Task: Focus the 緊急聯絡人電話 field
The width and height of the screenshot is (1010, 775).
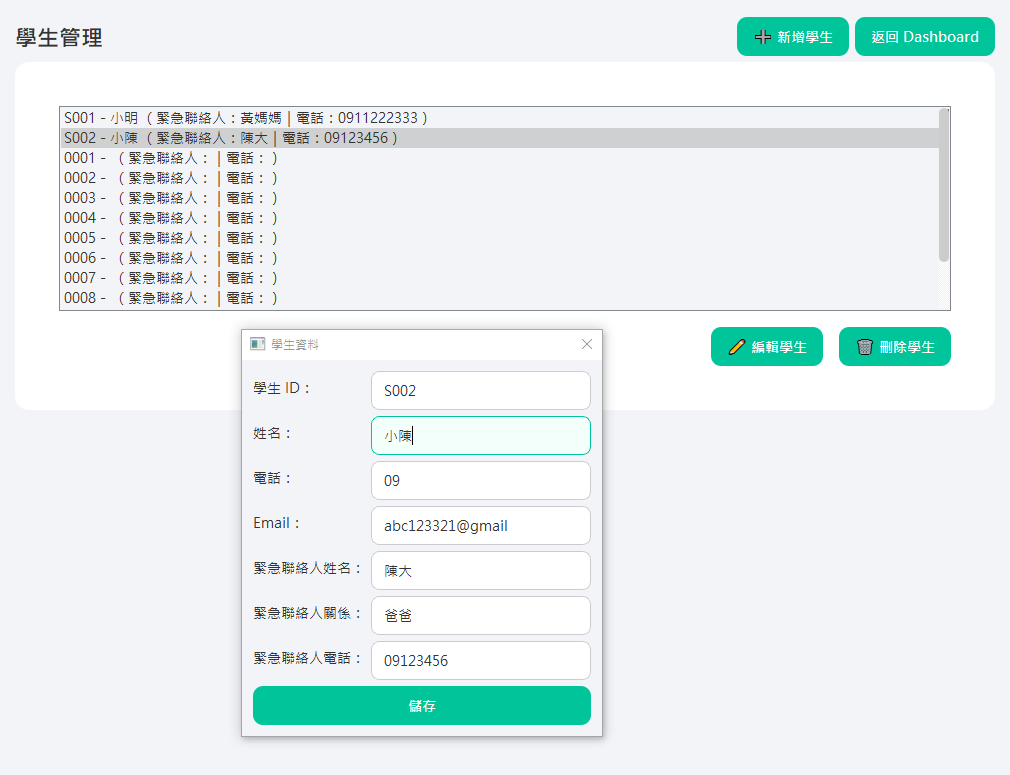Action: 480,660
